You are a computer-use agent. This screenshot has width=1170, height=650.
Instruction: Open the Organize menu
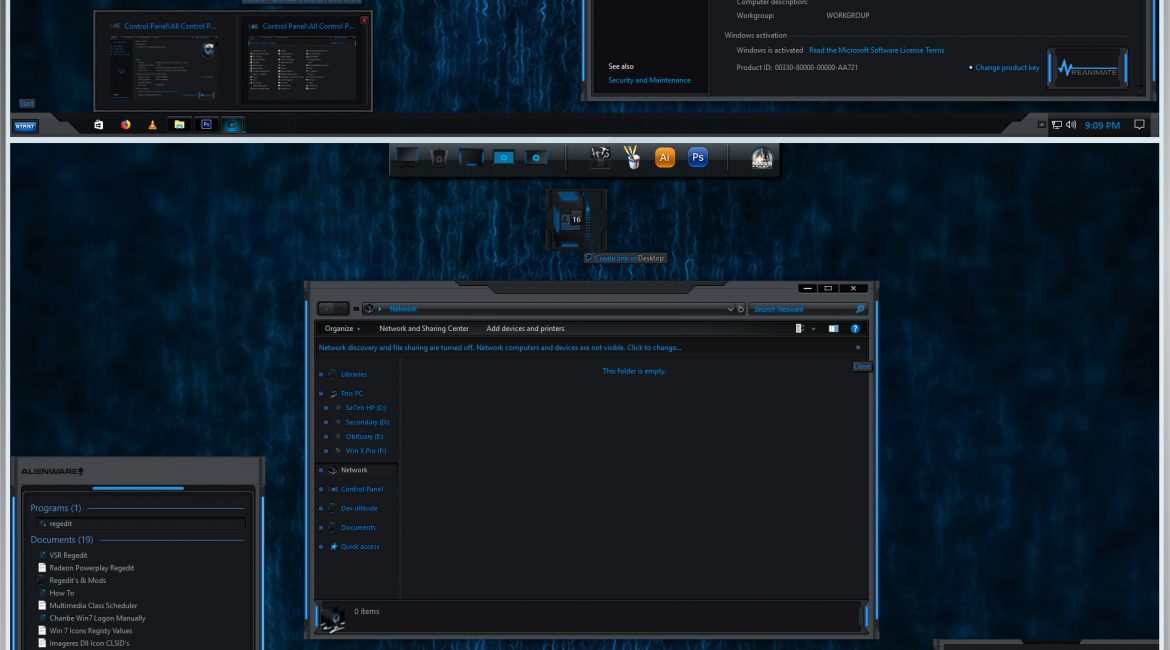point(342,328)
